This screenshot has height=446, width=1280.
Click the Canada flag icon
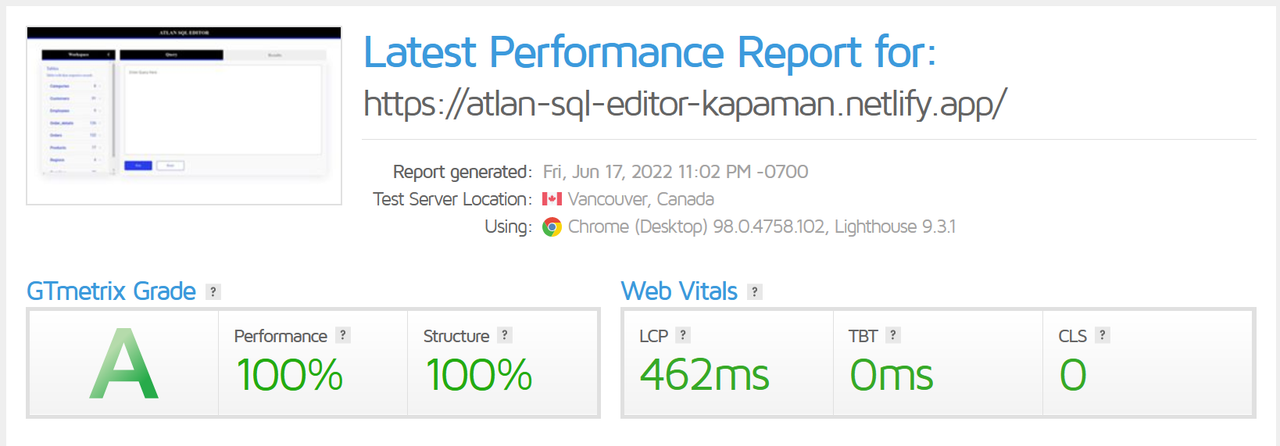[x=552, y=199]
